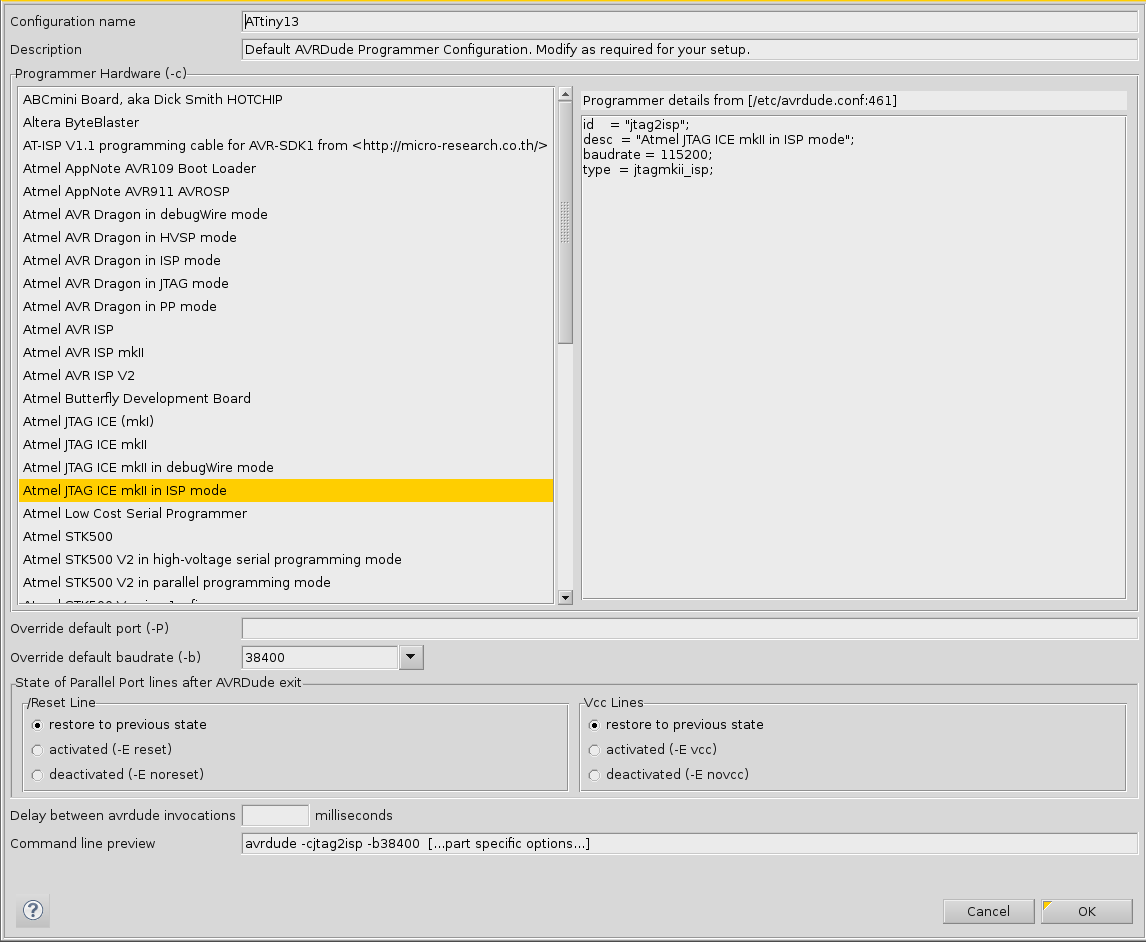1146x942 pixels.
Task: Select Atmel AVR Dragon in ISP mode
Action: (286, 260)
